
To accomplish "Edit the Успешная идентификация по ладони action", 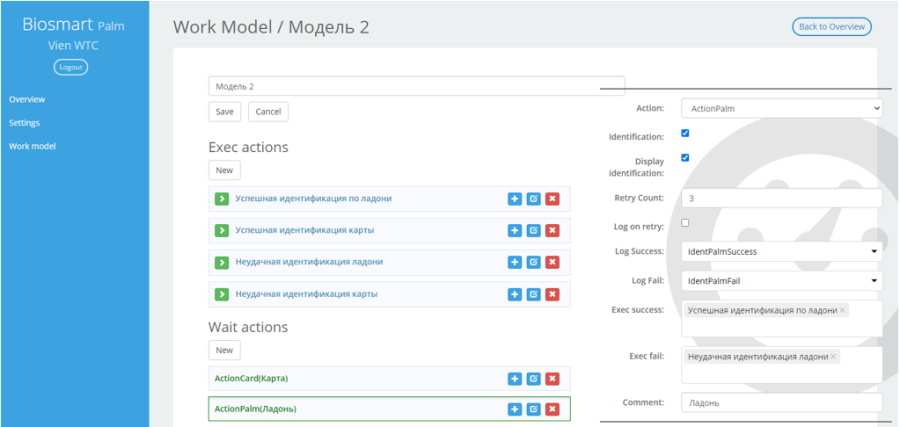I will [534, 199].
